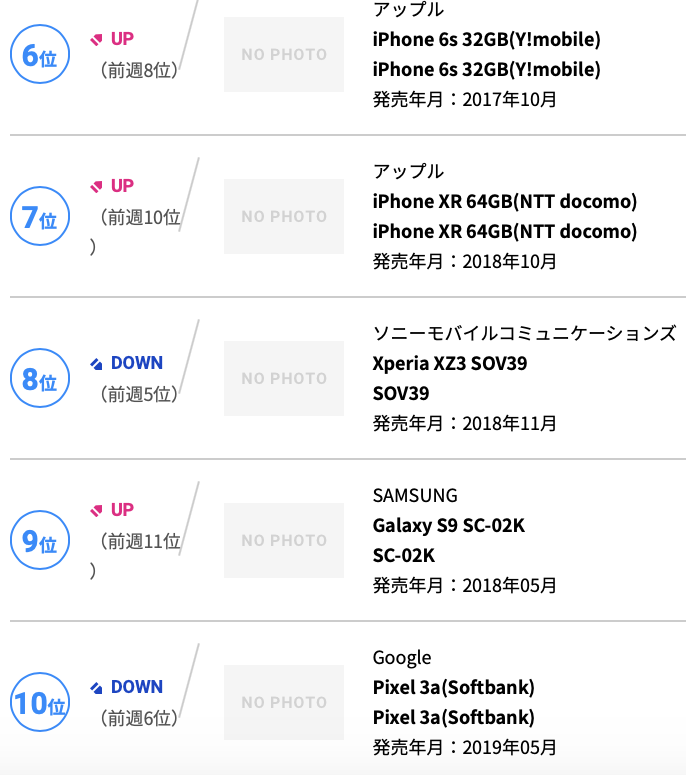Click the pink UP arrow icon for rank 6
Viewport: 686px width, 775px height.
tap(96, 39)
